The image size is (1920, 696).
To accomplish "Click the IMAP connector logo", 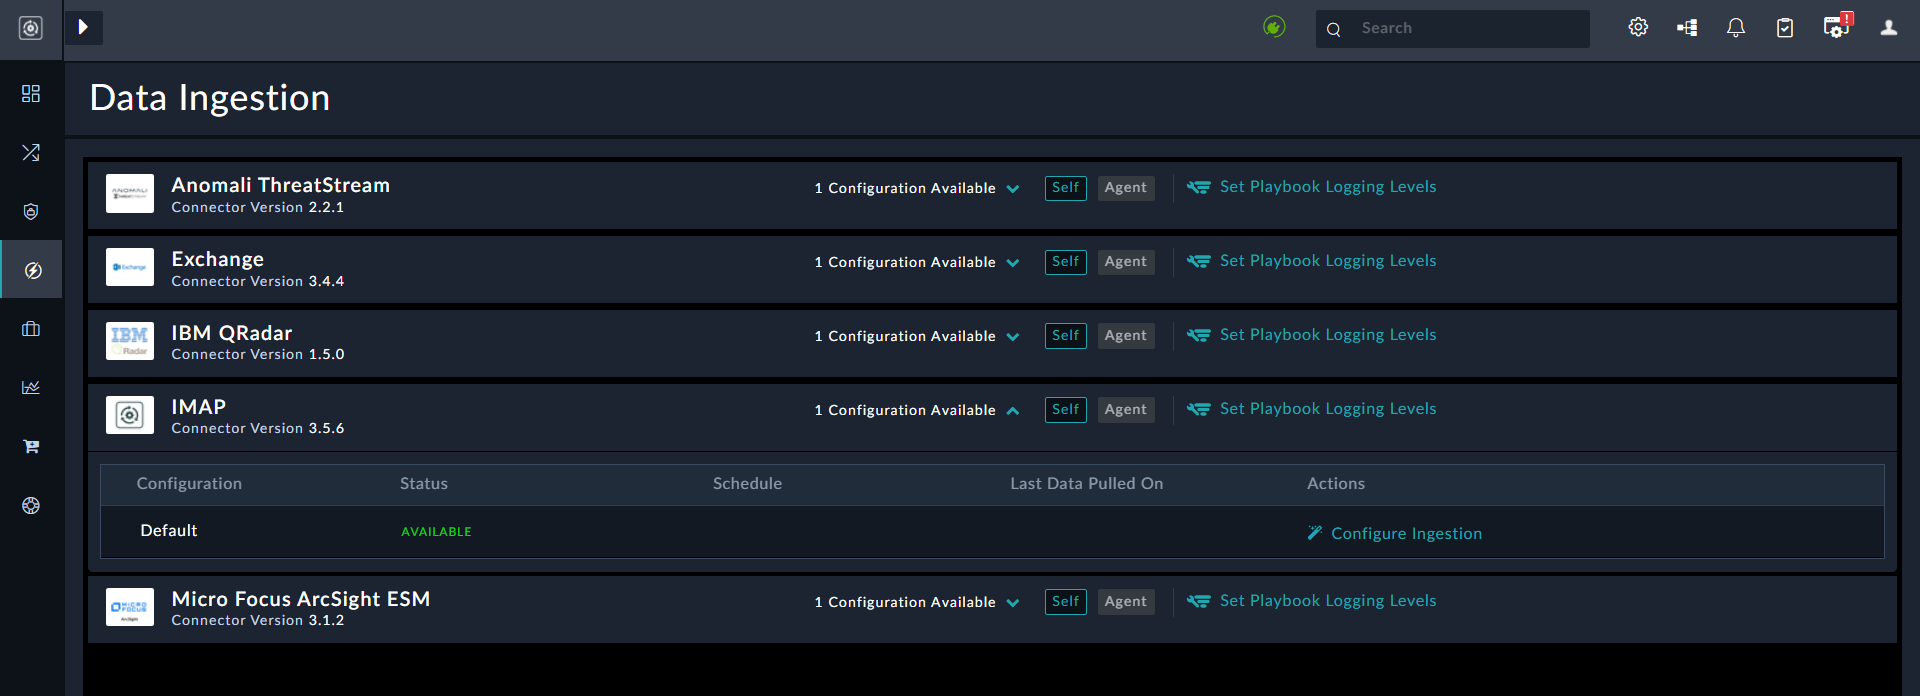I will point(130,415).
